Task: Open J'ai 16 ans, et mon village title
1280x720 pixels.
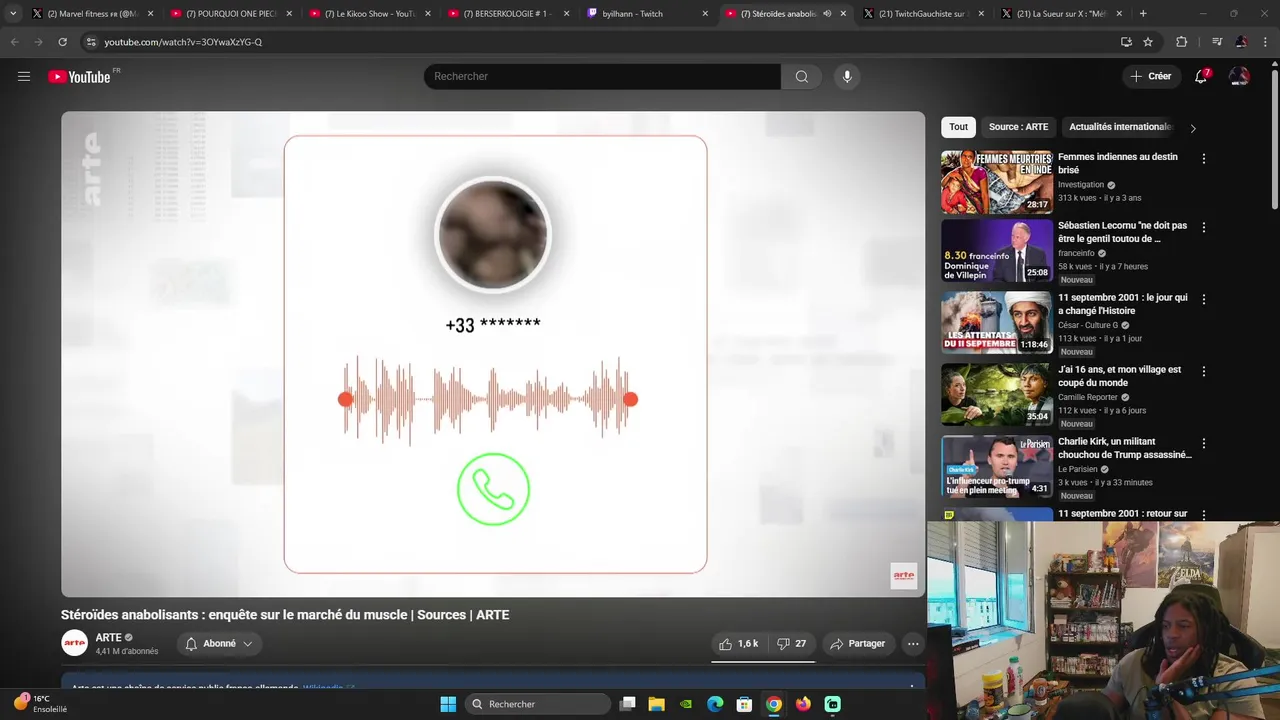Action: (x=1119, y=376)
